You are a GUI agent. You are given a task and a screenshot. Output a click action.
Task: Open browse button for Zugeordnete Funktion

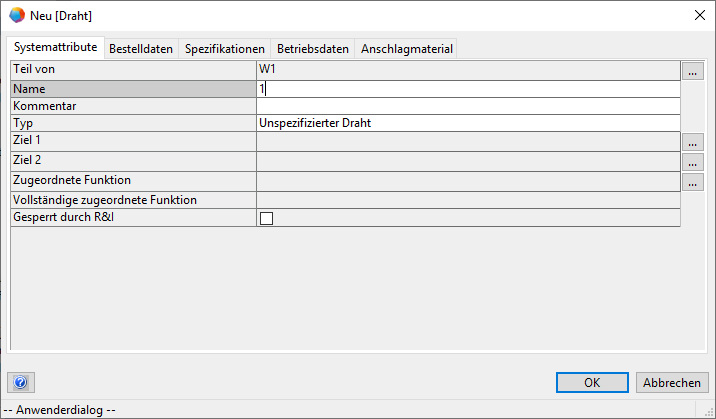[x=693, y=182]
